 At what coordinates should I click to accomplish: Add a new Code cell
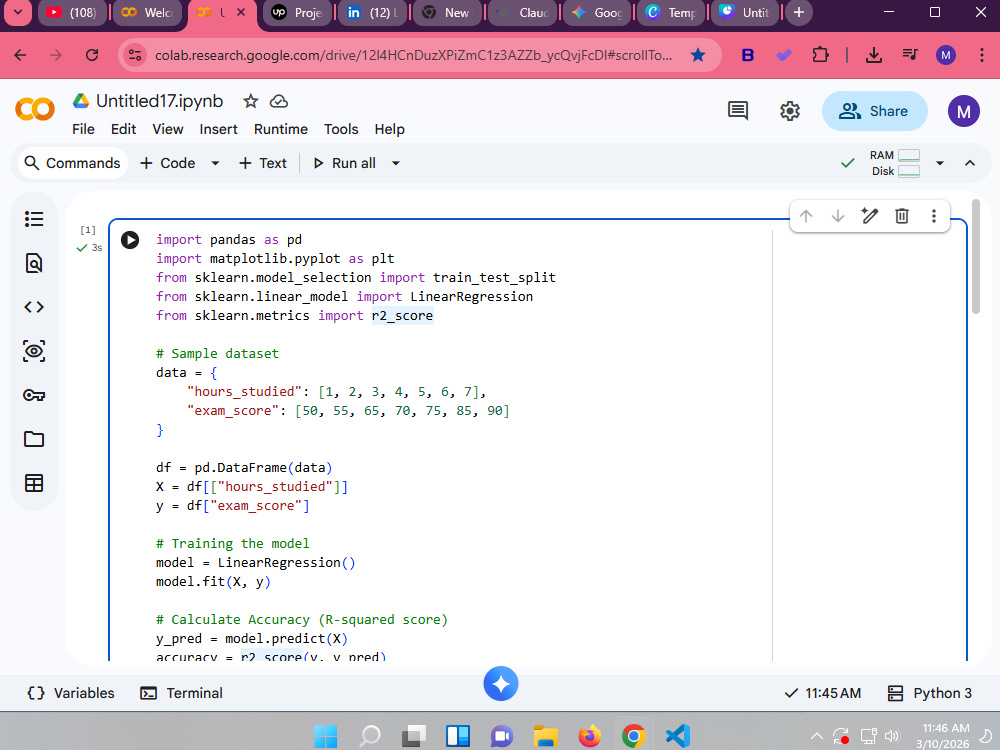pos(168,163)
